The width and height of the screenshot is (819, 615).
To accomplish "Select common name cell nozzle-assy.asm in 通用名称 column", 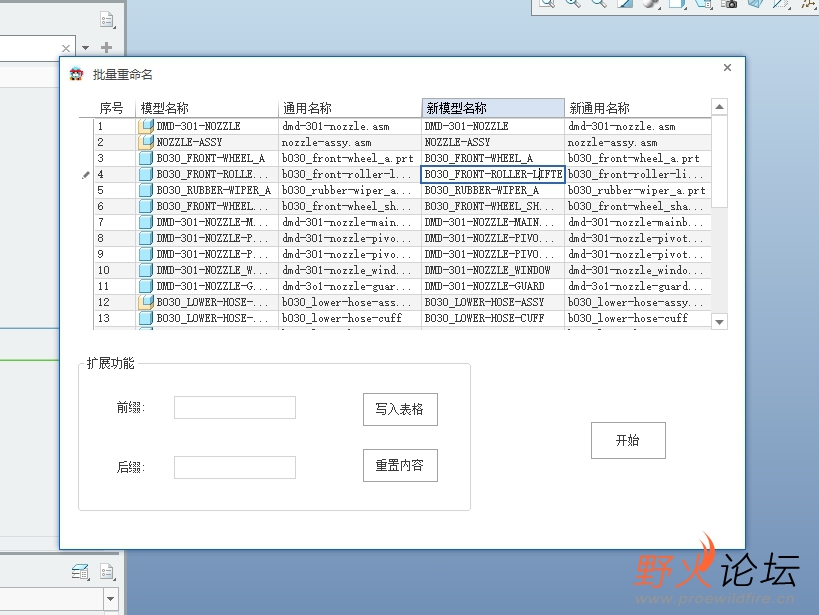I will [x=350, y=142].
